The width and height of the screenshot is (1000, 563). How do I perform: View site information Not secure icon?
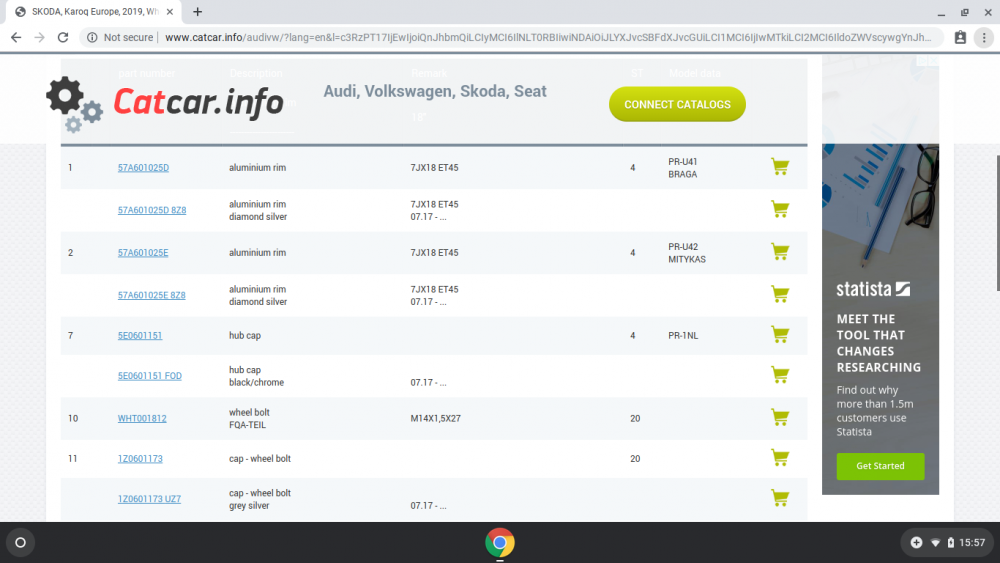(92, 38)
